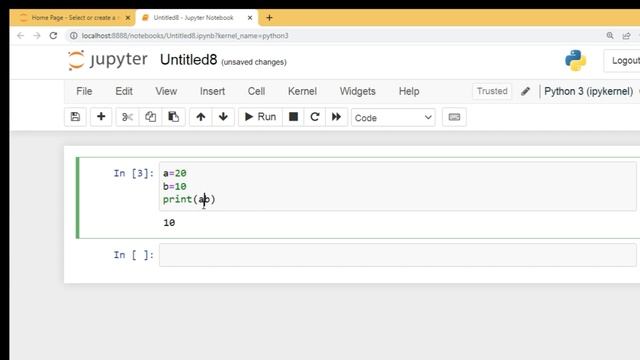The height and width of the screenshot is (360, 640).
Task: Open the Cell menu
Action: pos(256,91)
